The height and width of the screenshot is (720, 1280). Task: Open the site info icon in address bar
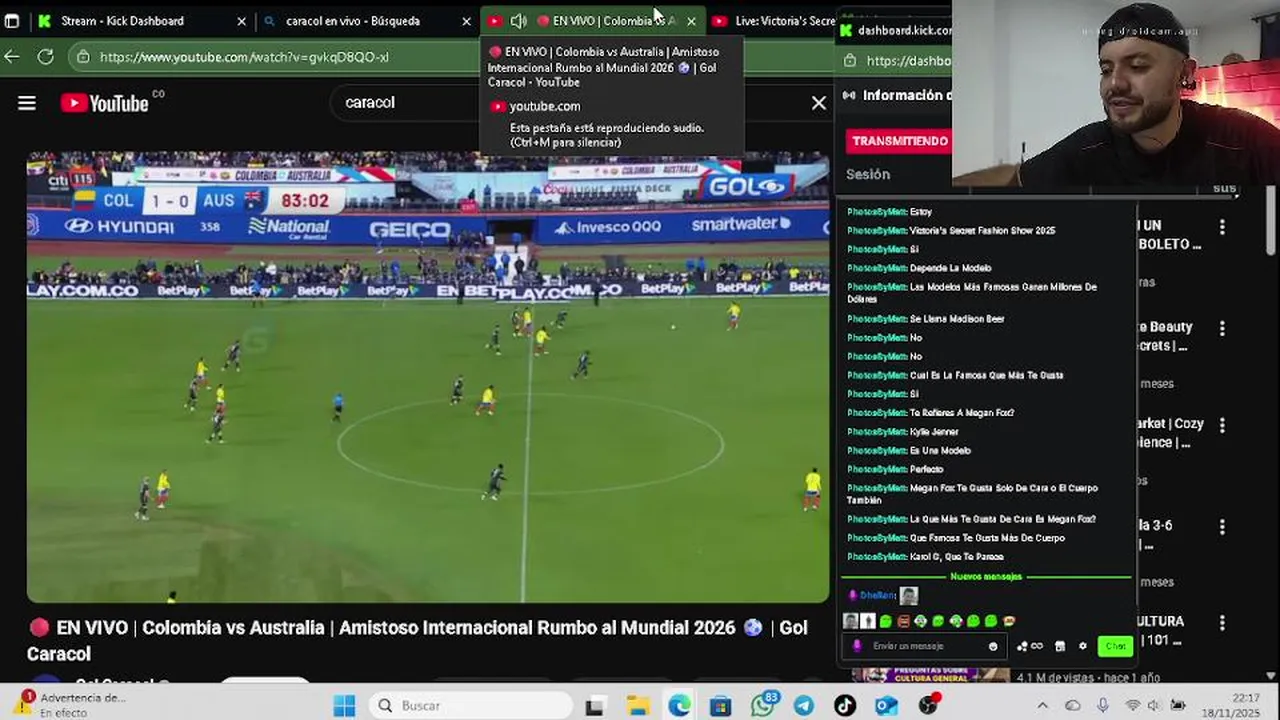[84, 57]
